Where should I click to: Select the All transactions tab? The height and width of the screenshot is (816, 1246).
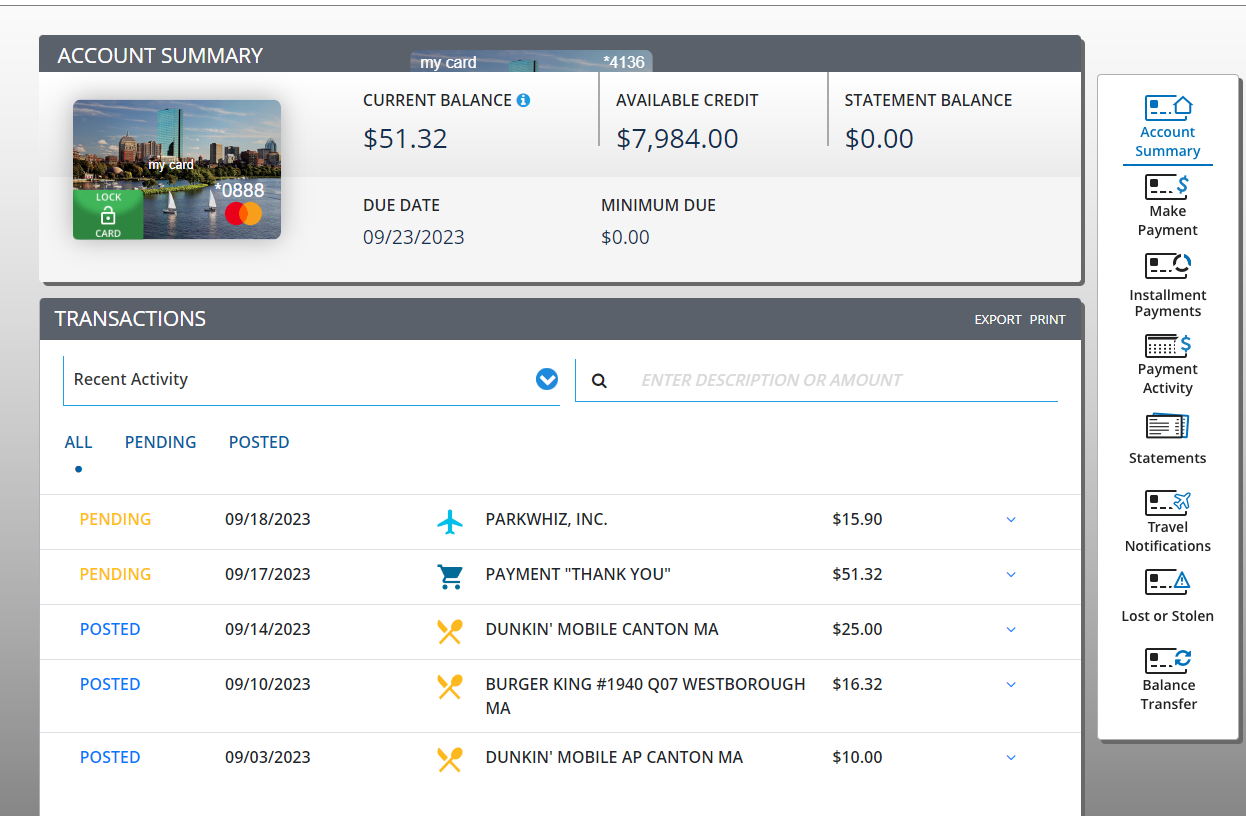point(78,442)
